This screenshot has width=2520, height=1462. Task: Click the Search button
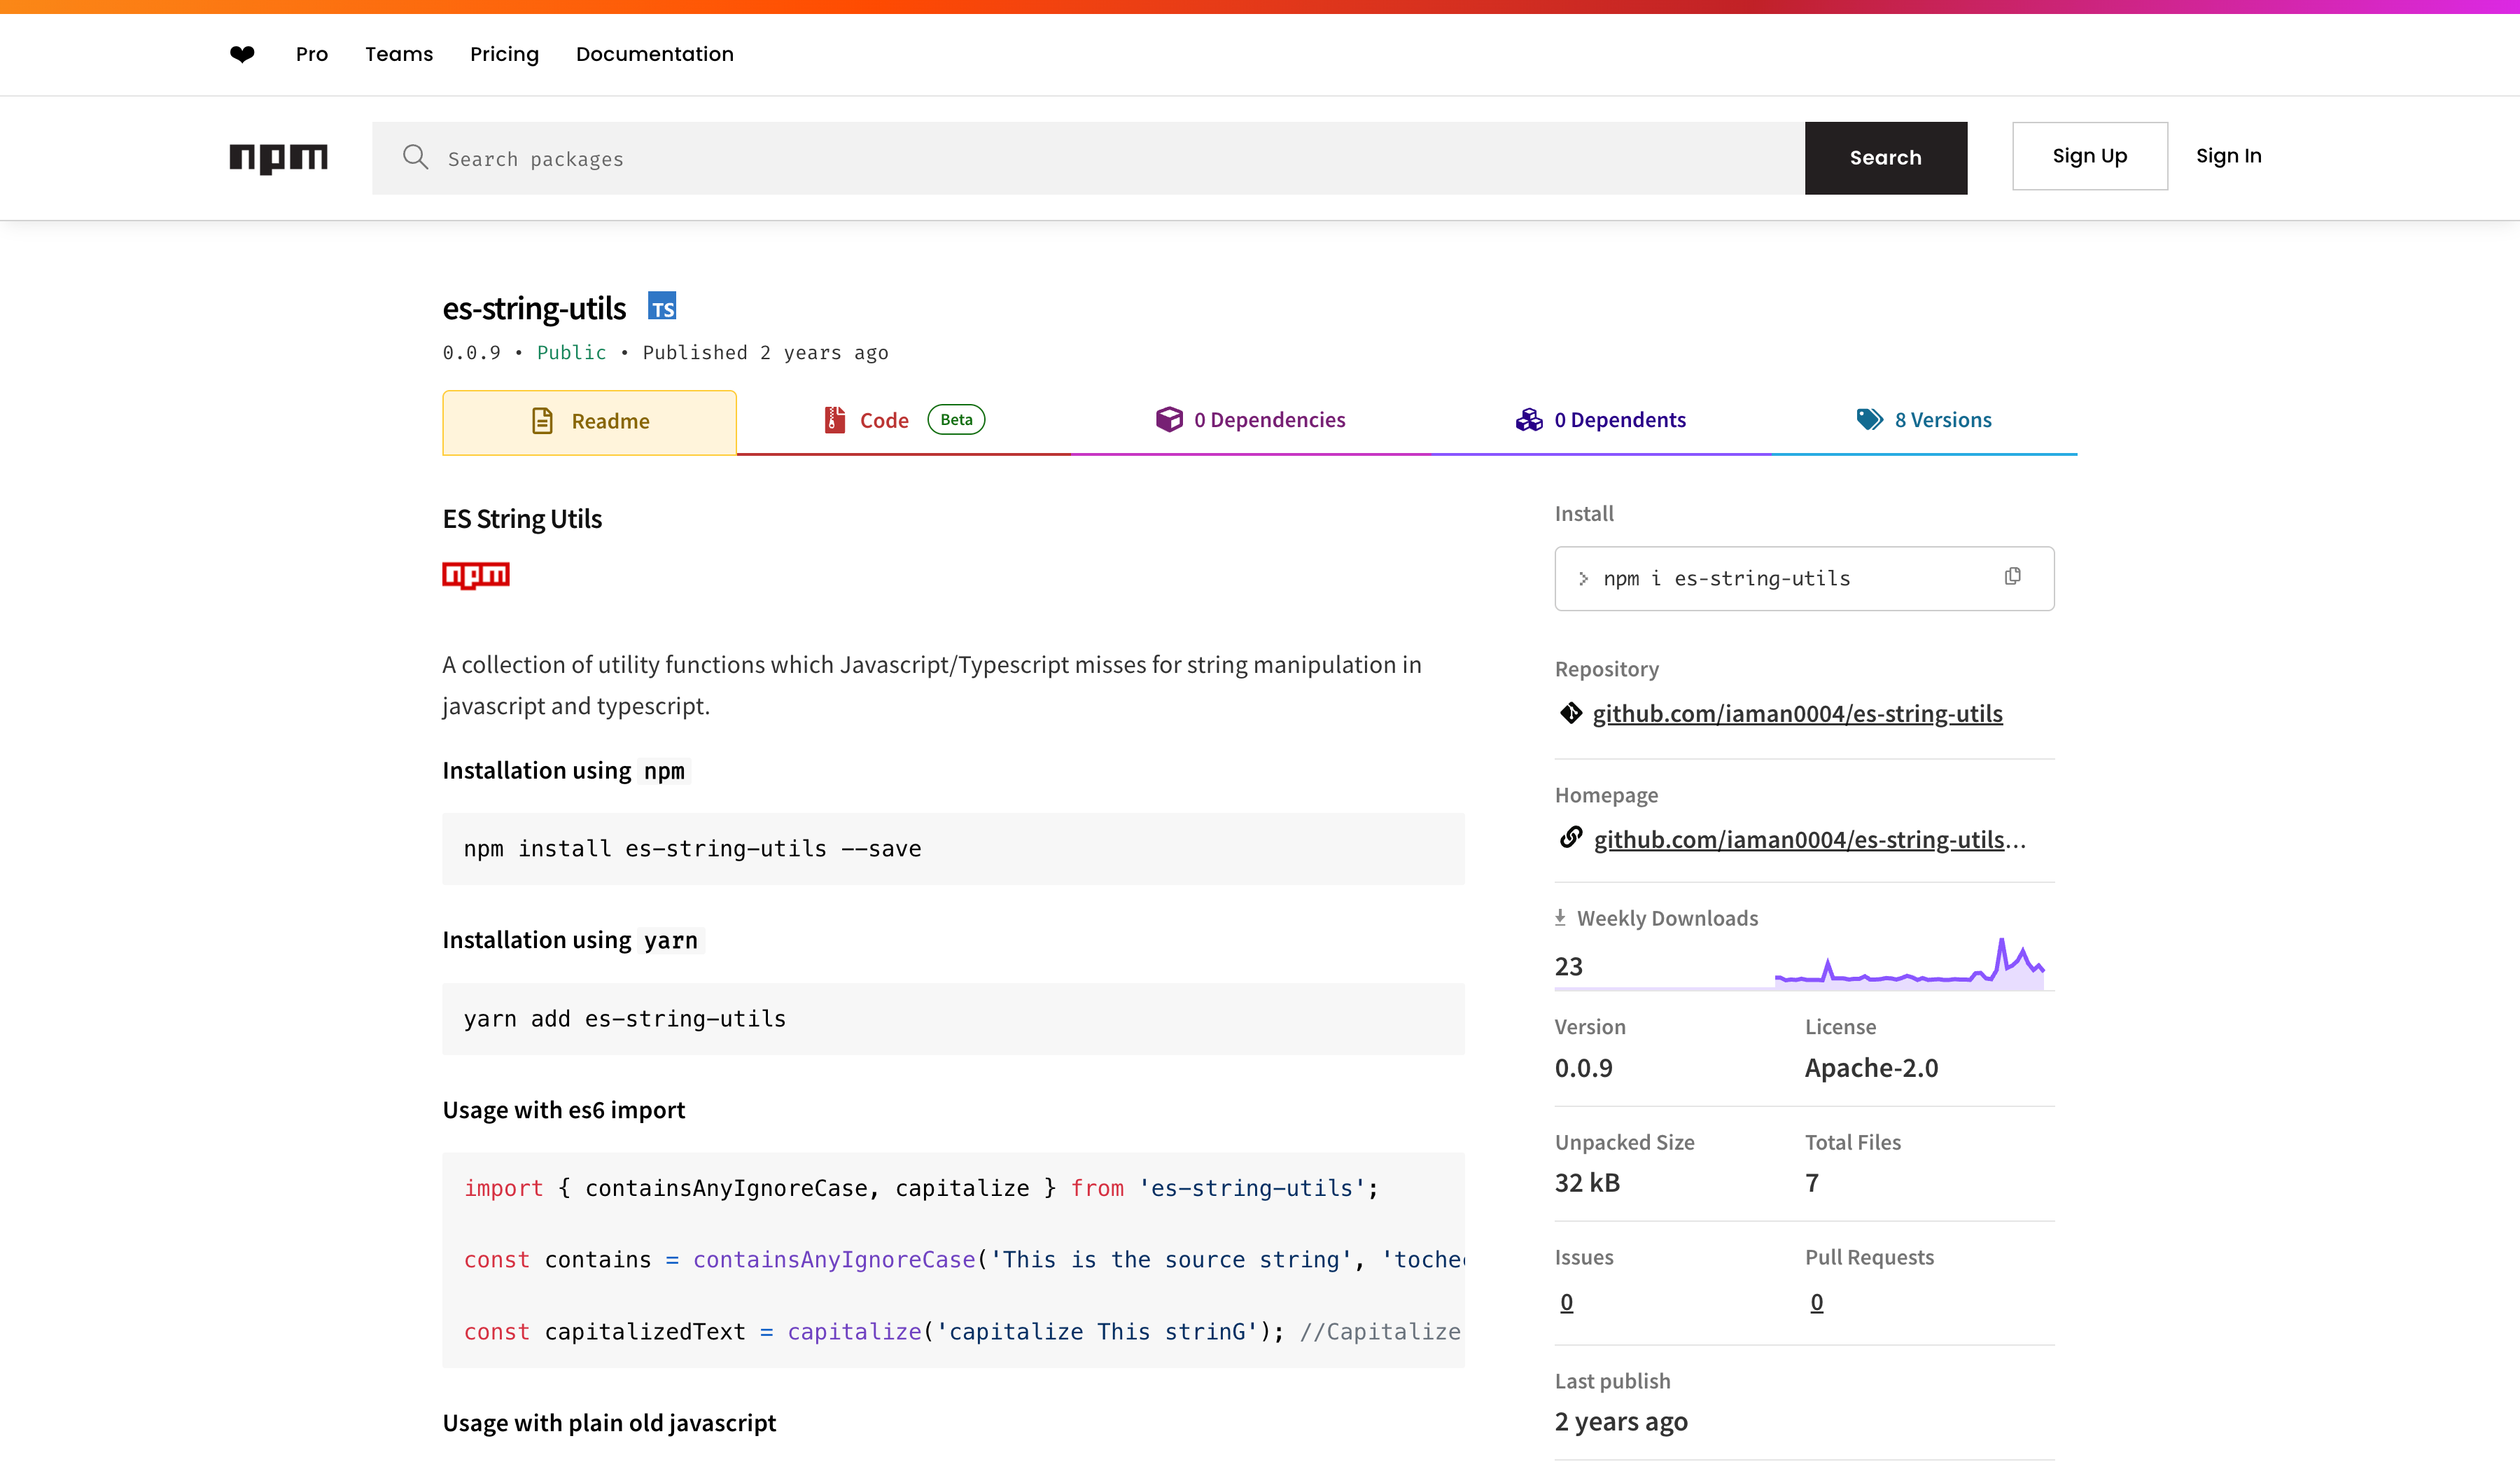click(x=1886, y=158)
